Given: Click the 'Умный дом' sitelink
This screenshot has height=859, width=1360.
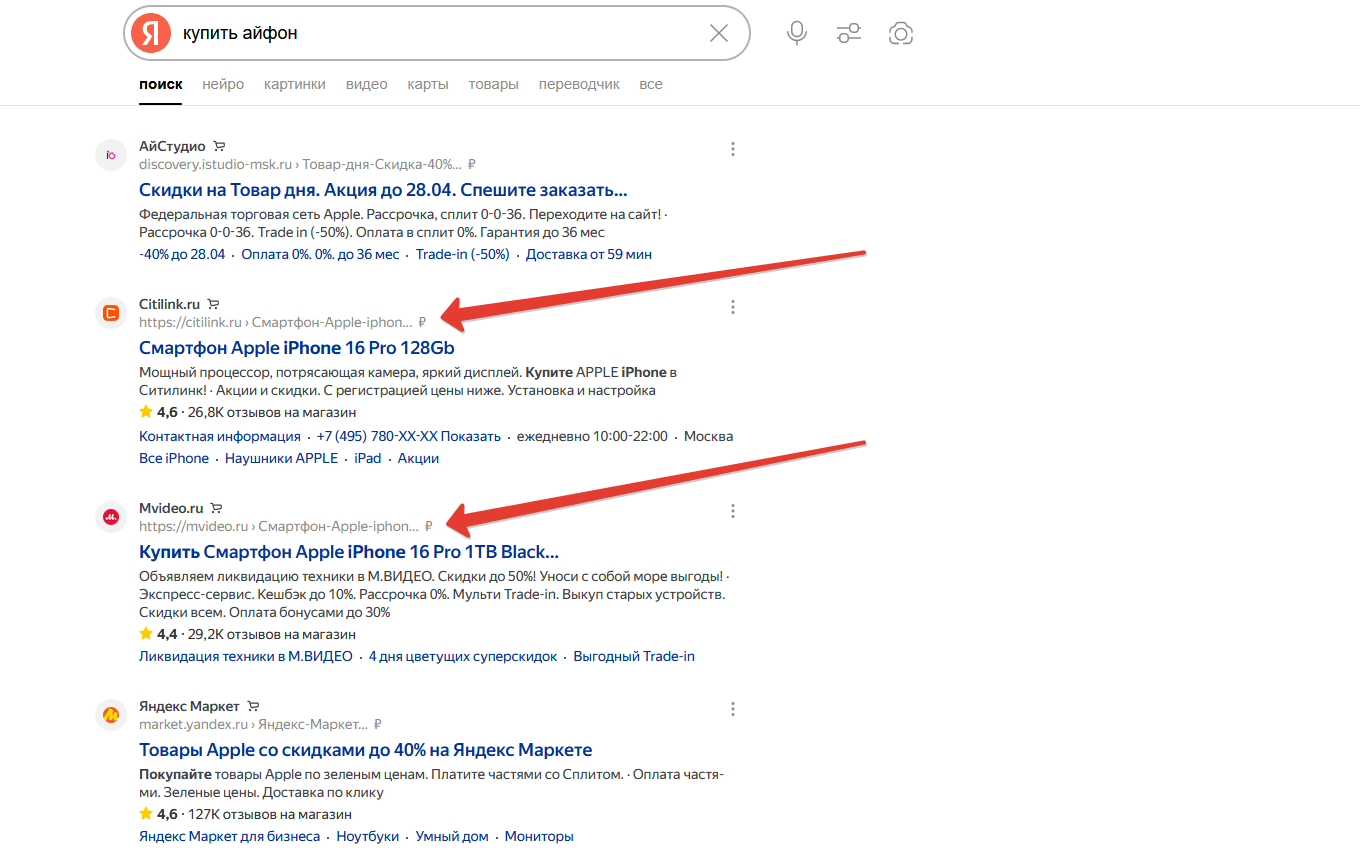Looking at the screenshot, I should [x=452, y=836].
